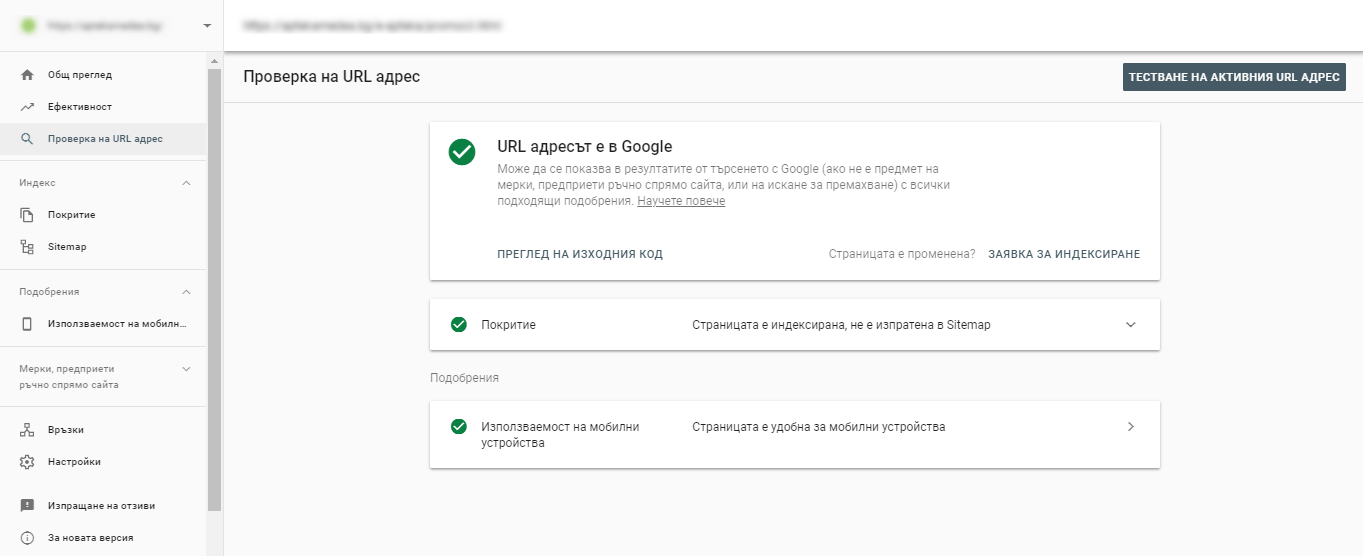Screen dimensions: 1363x556
Task: Select Проверка на URL адрес menu item
Action: tap(103, 139)
